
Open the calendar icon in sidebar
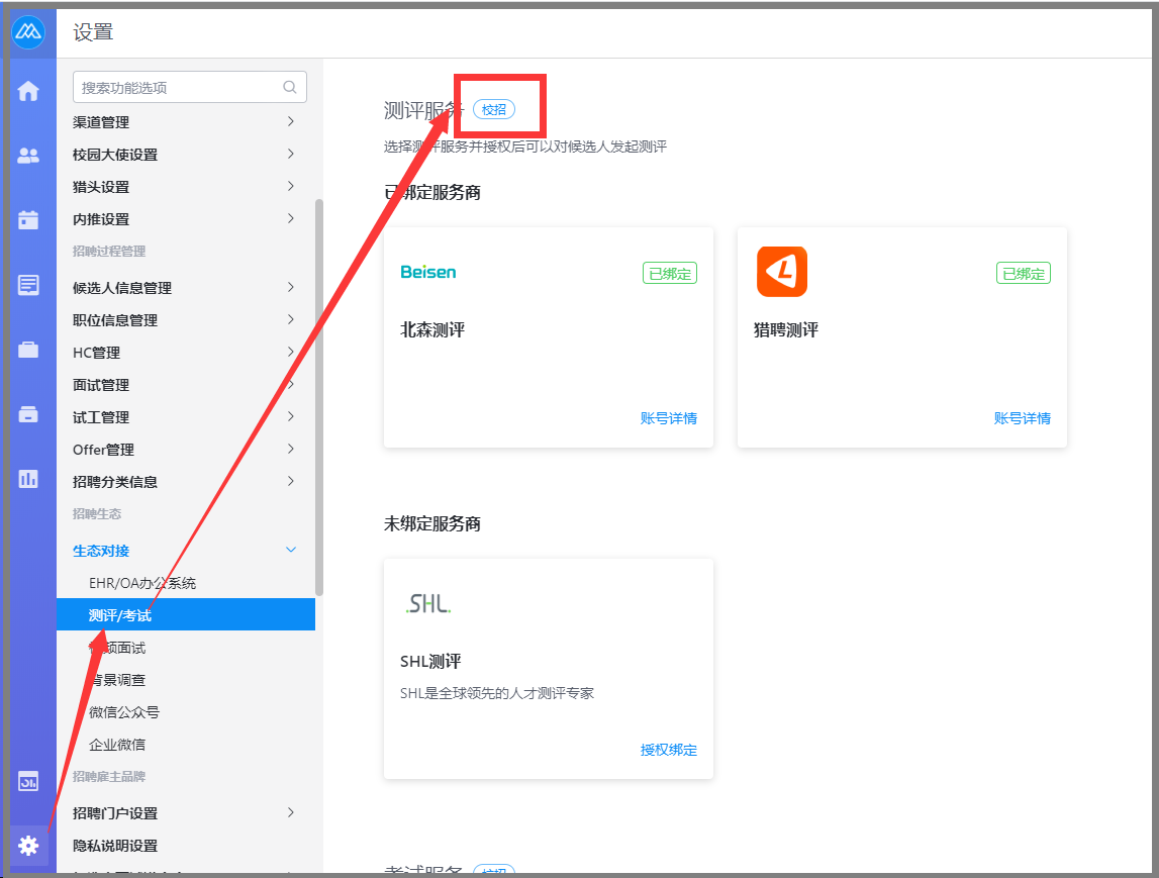point(28,220)
